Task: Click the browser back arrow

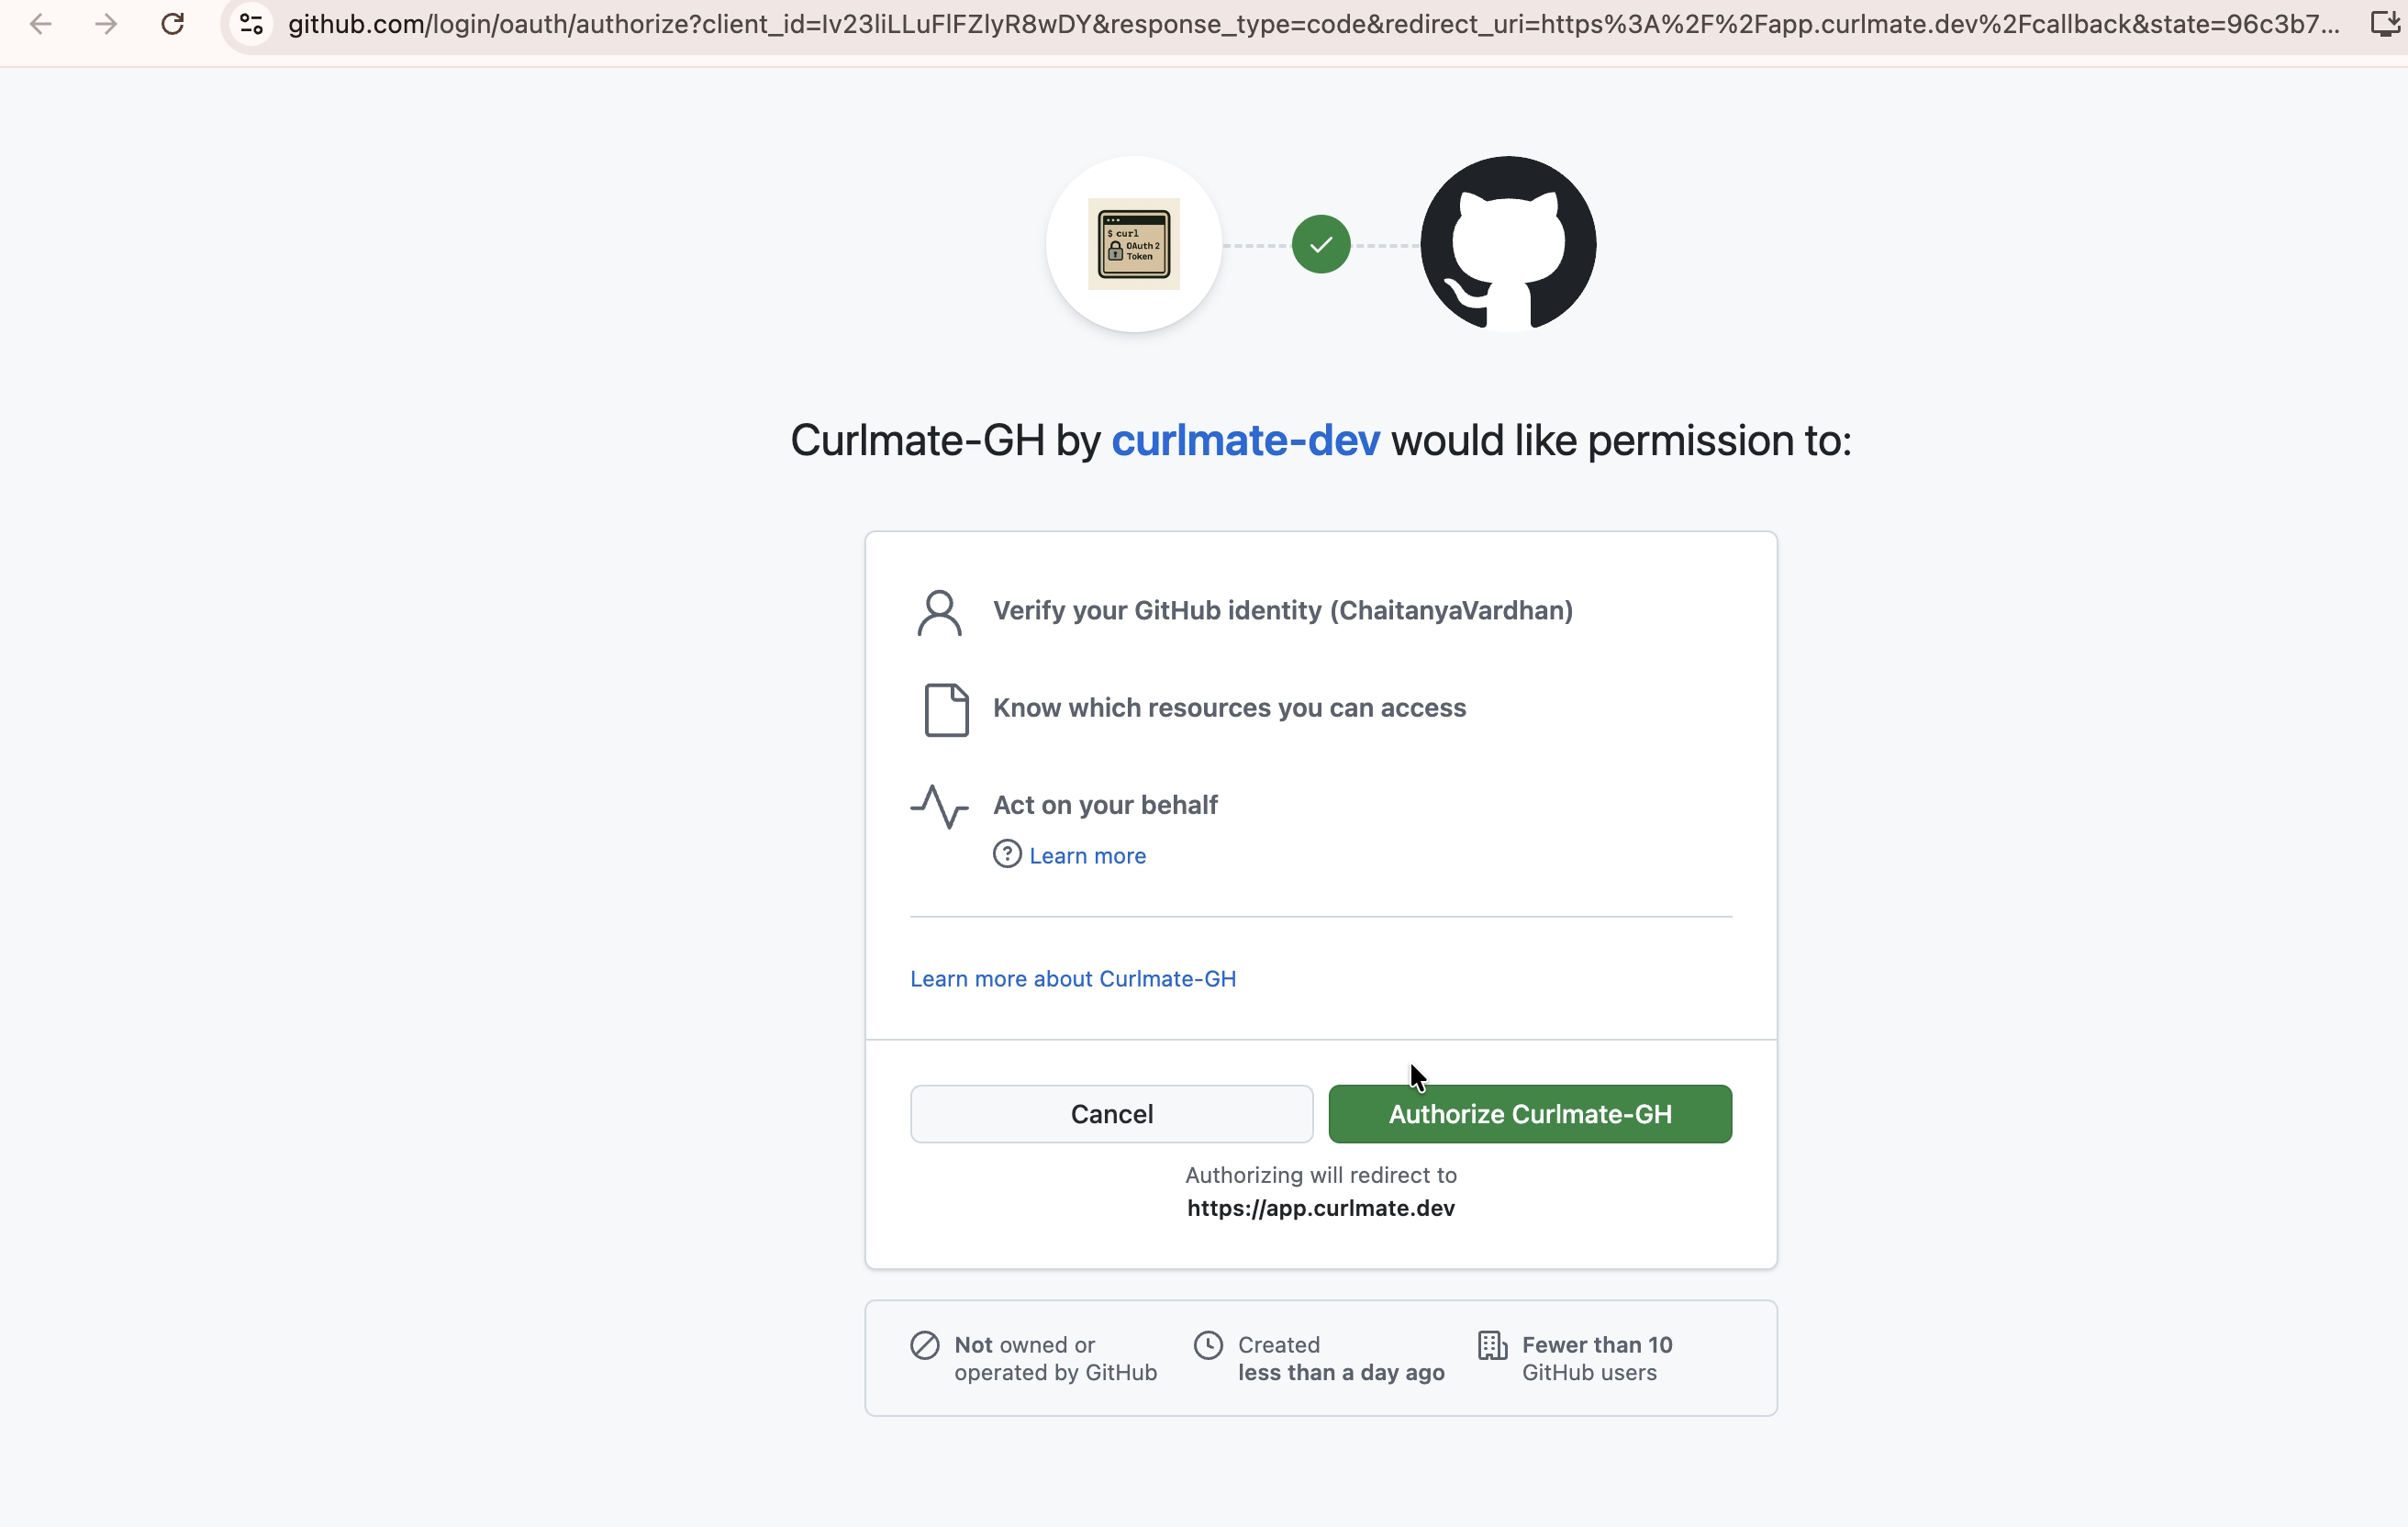Action: point(40,24)
